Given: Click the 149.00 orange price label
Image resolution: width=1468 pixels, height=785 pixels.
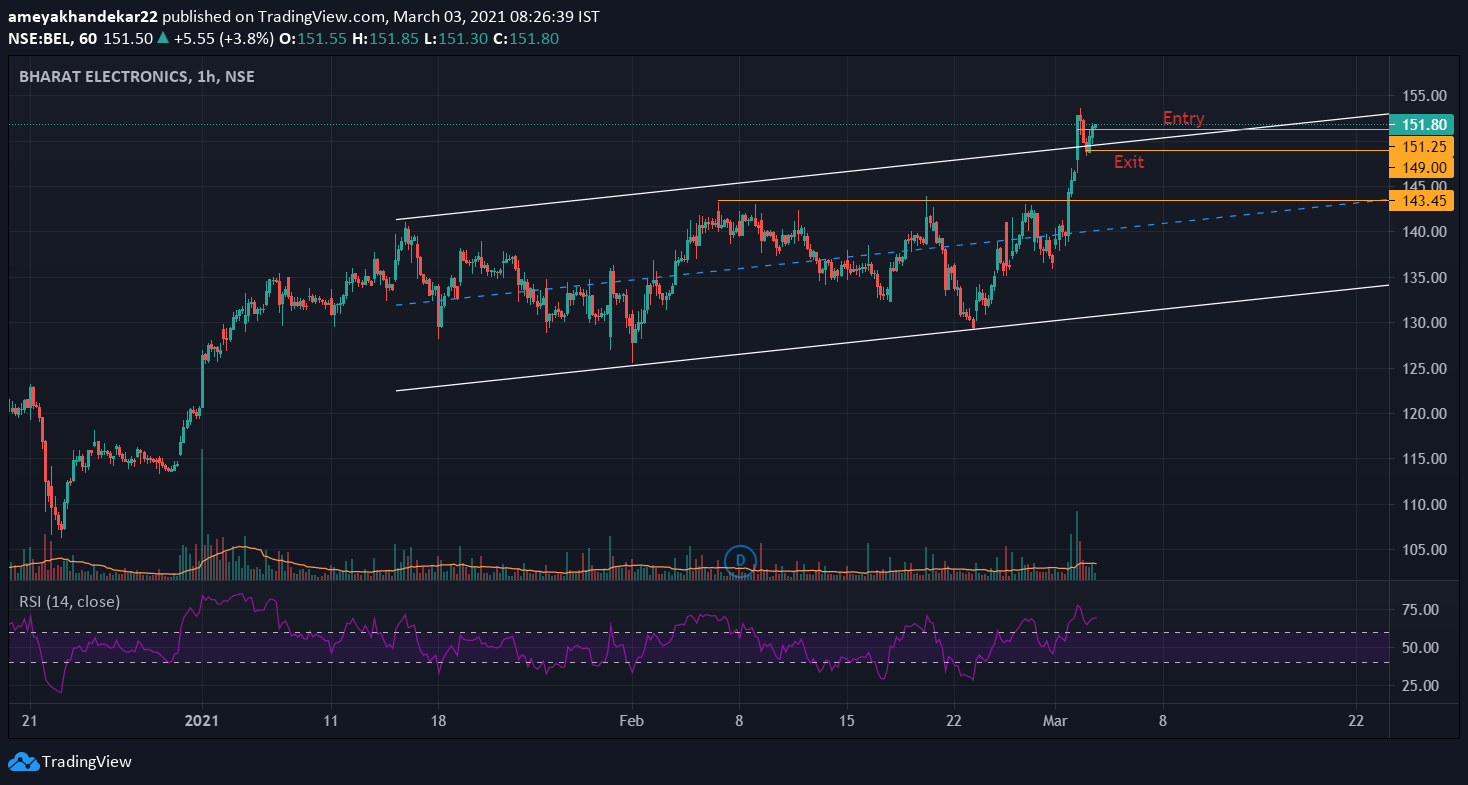Looking at the screenshot, I should point(1421,167).
